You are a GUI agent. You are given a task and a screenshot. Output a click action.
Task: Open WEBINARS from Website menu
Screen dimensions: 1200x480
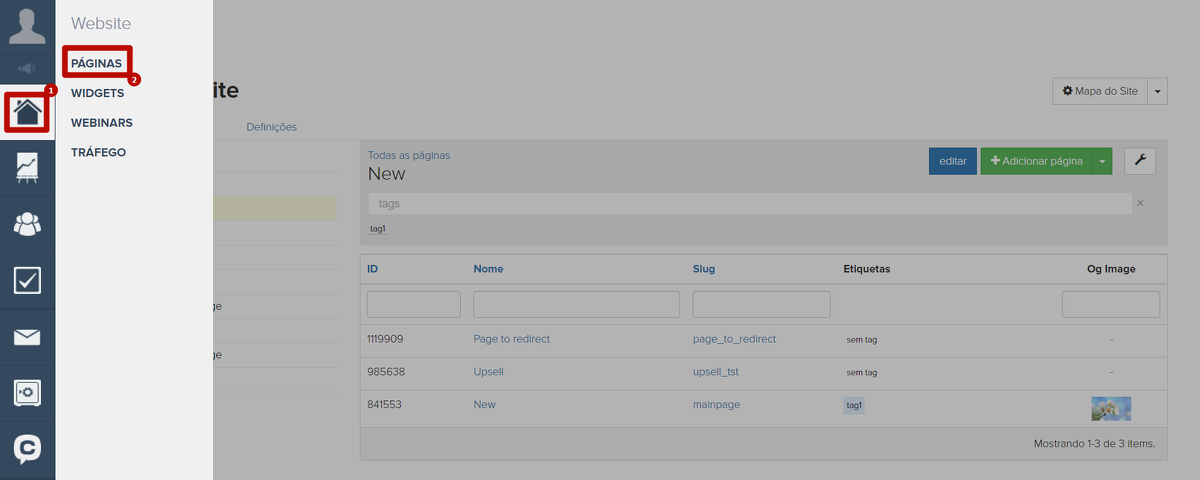[x=101, y=123]
